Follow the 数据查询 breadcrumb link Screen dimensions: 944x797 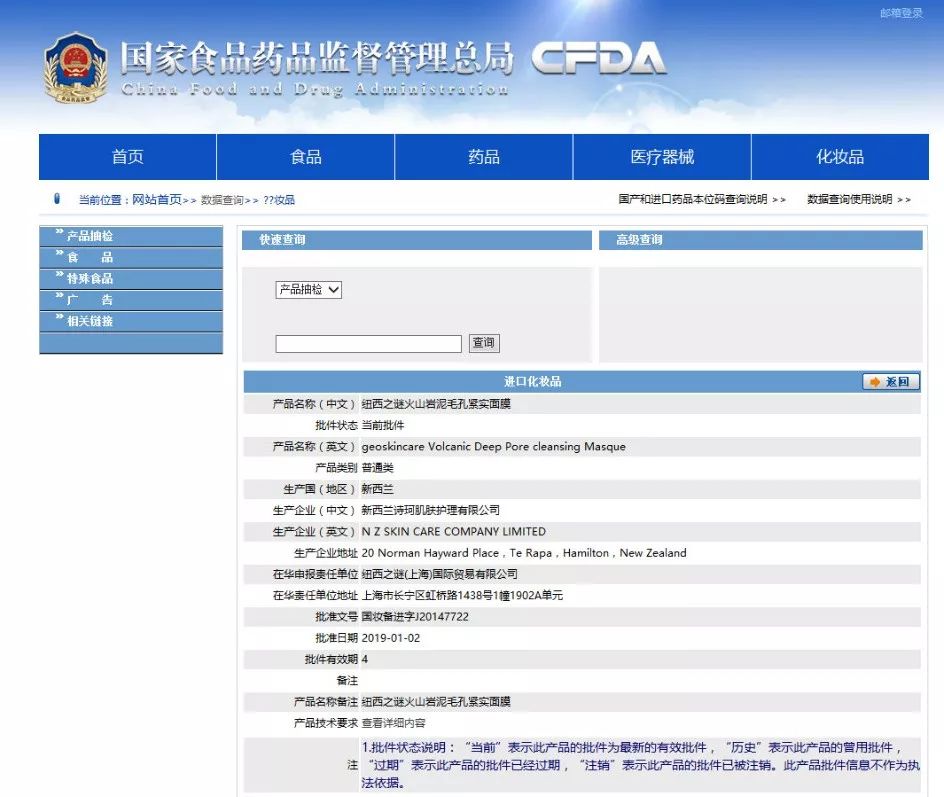tap(222, 200)
